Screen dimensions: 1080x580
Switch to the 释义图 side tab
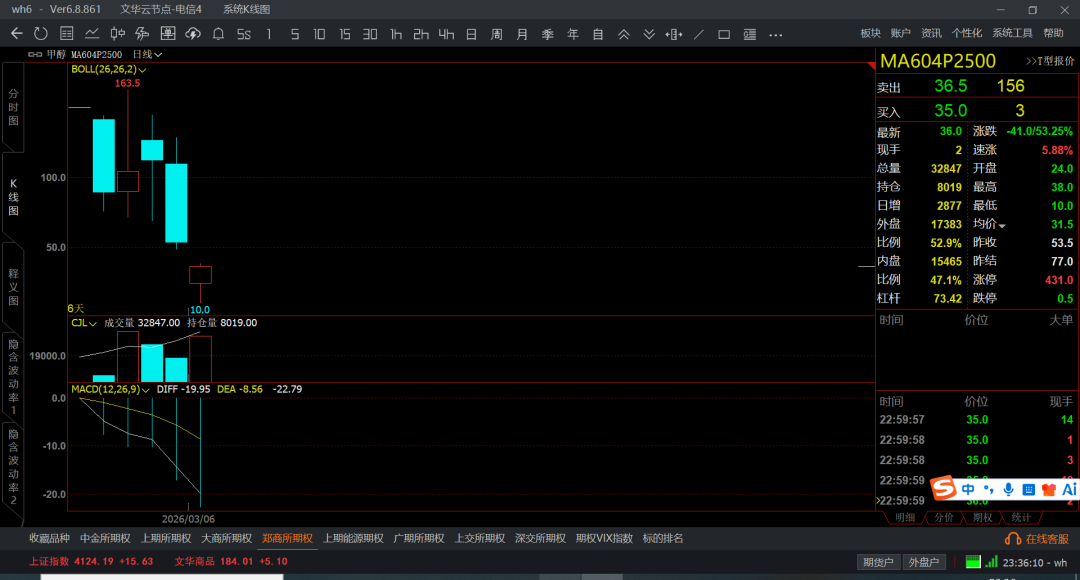13,287
